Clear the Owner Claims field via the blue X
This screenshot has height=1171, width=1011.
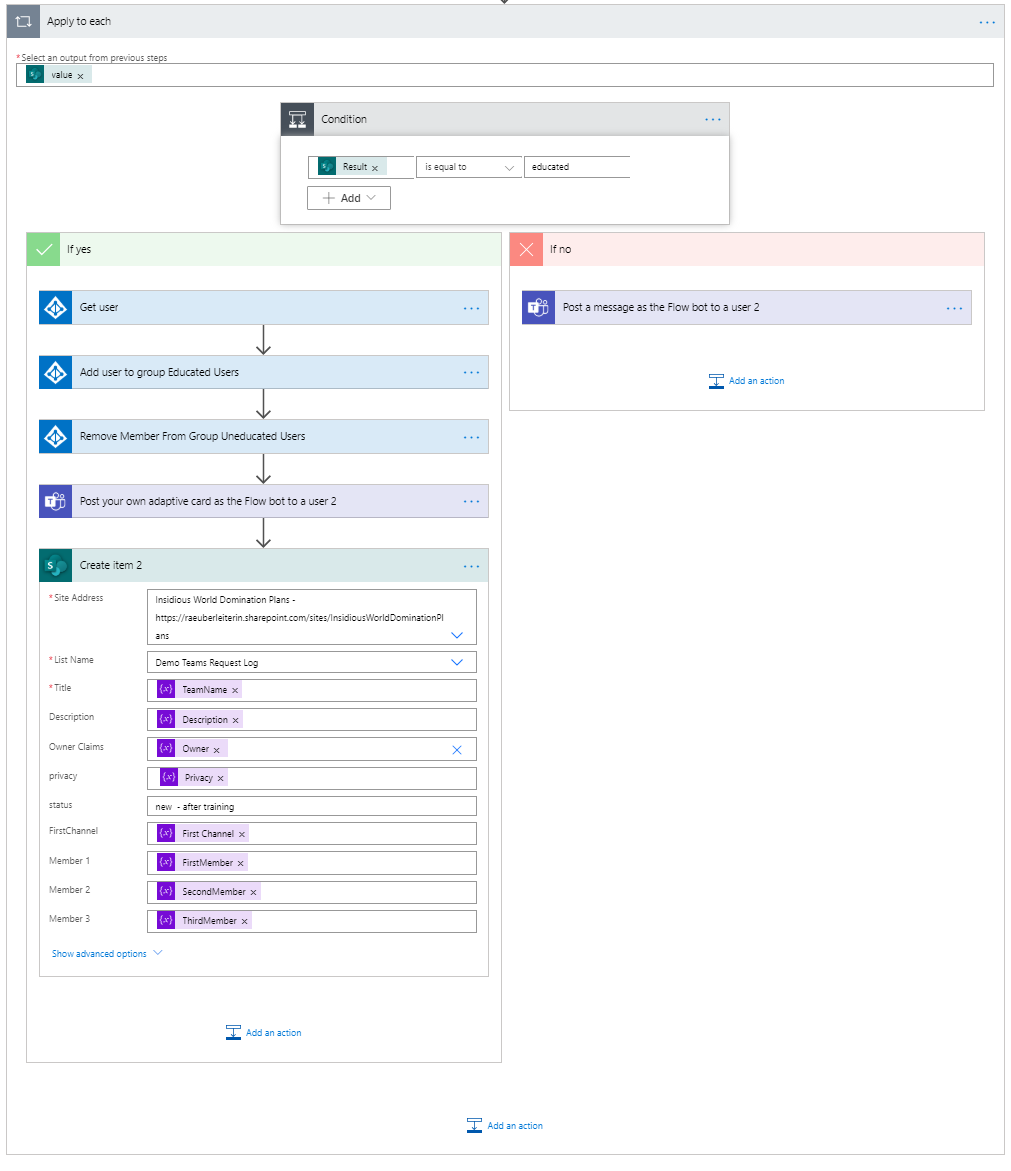pos(457,748)
